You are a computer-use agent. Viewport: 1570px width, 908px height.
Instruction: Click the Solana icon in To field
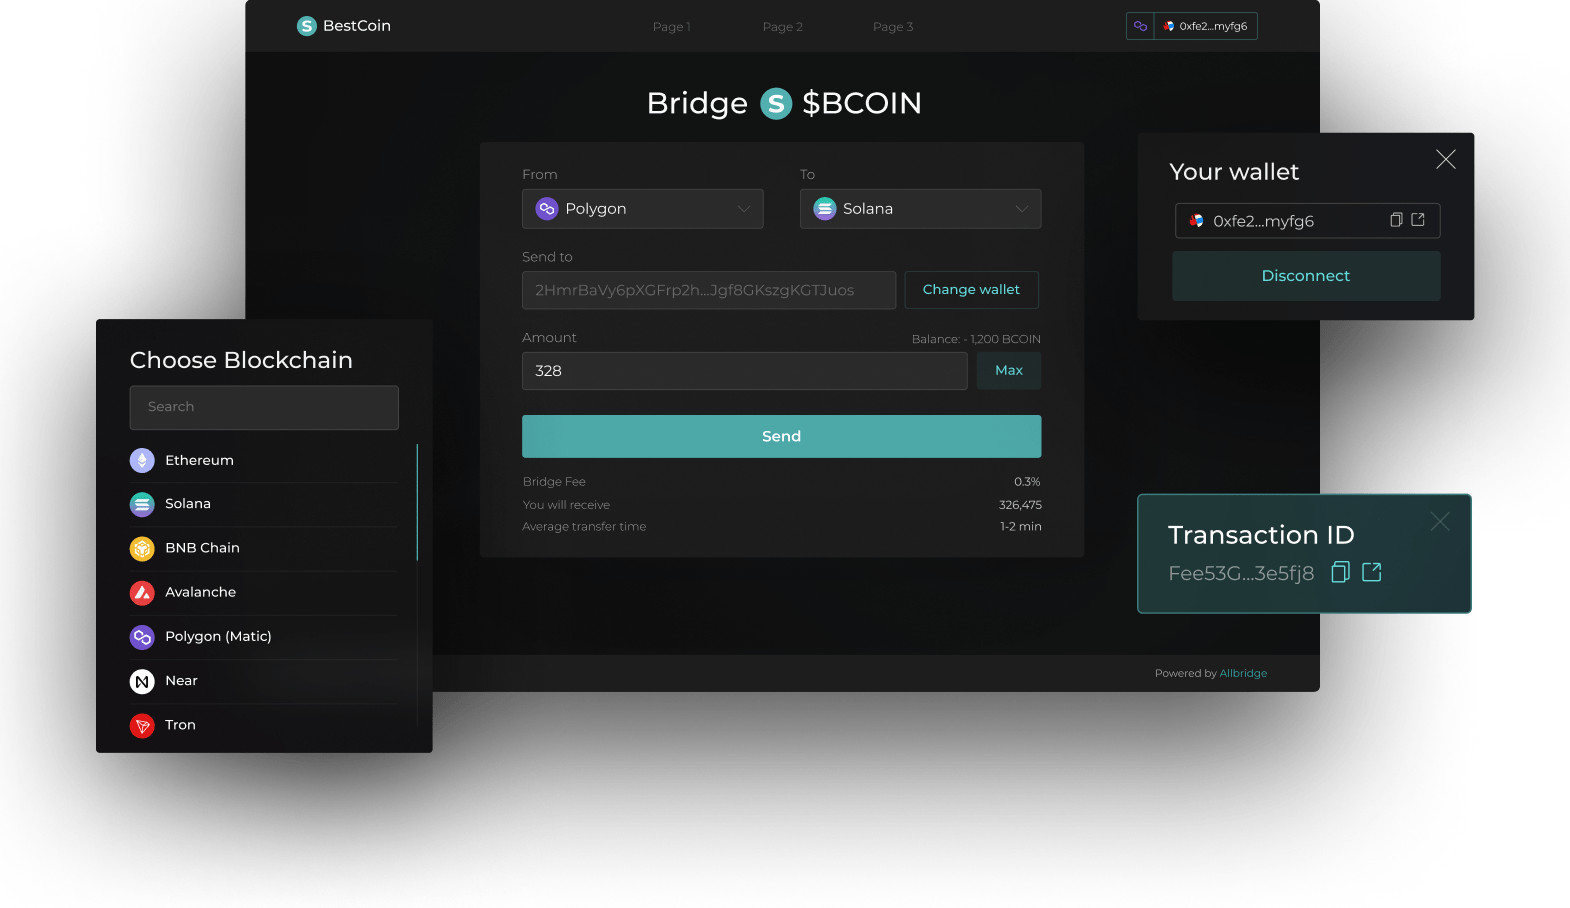click(825, 209)
